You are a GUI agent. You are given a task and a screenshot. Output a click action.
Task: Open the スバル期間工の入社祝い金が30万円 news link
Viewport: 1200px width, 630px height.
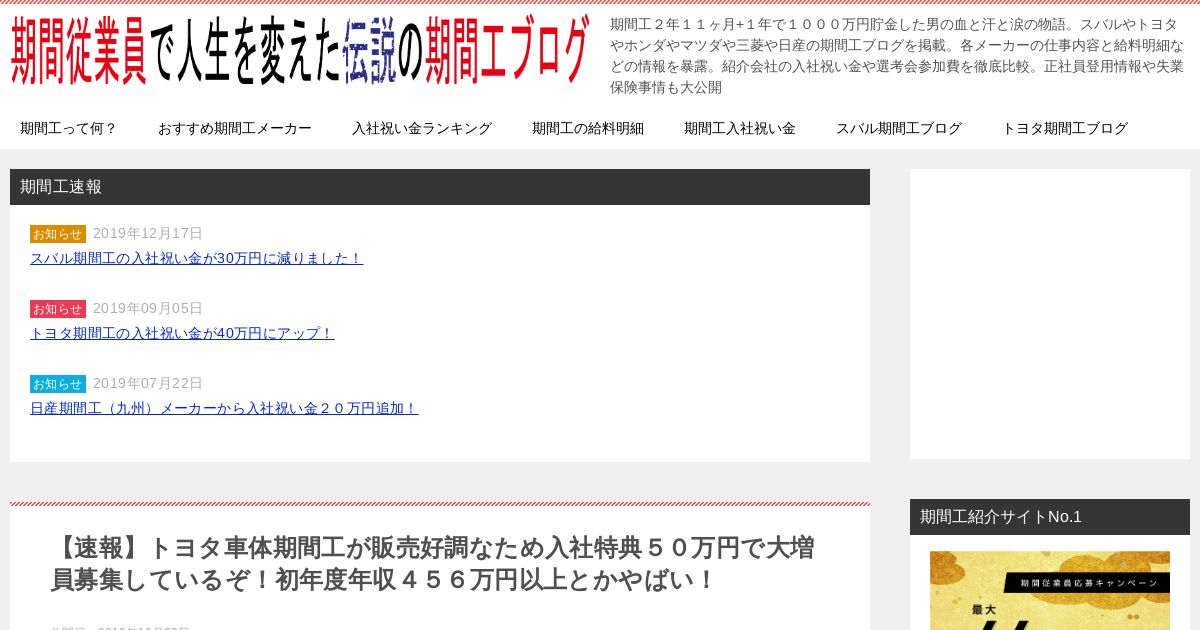click(196, 258)
